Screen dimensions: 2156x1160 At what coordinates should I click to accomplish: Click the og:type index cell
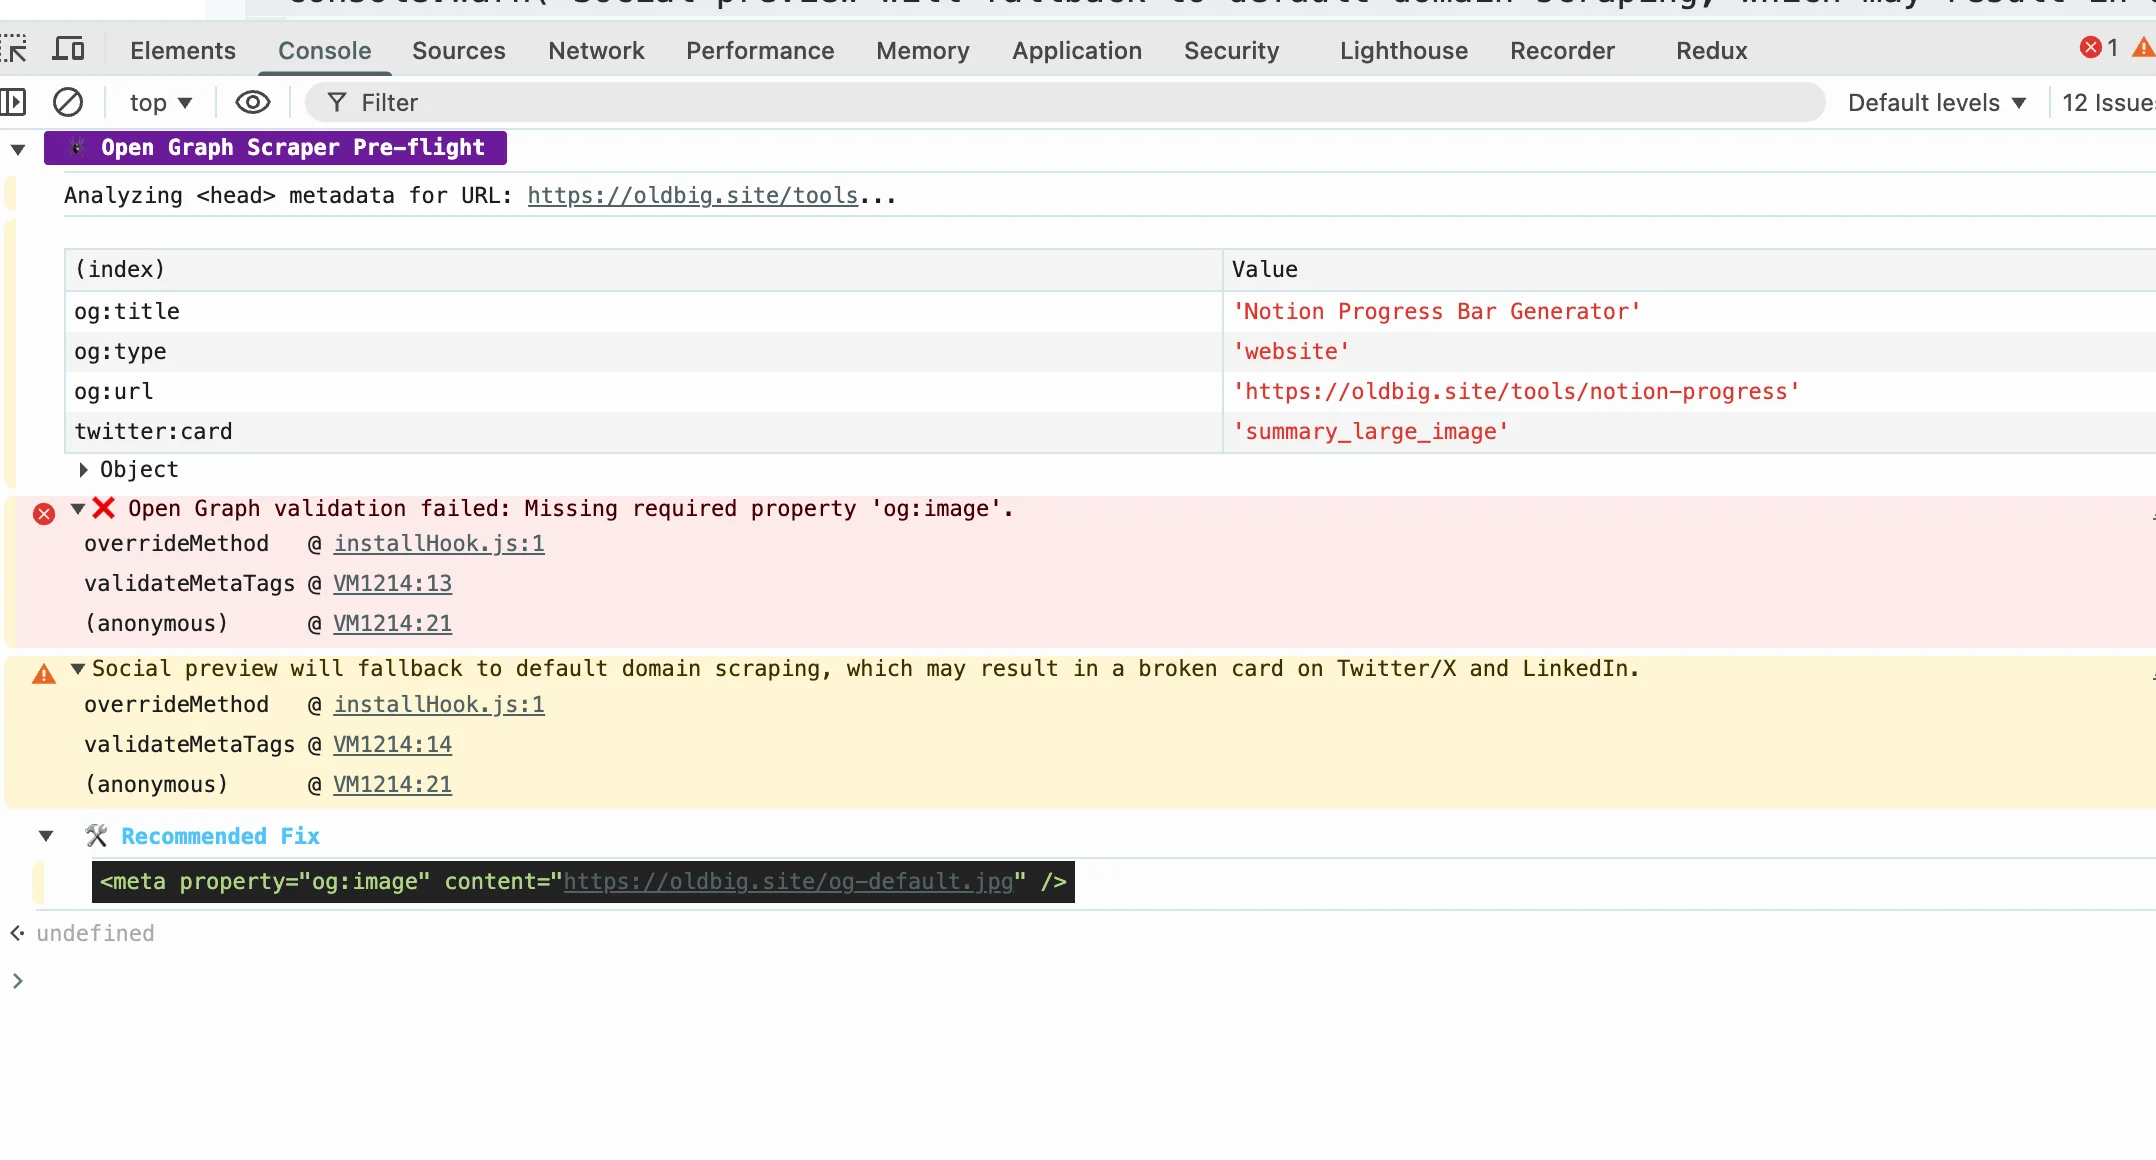pyautogui.click(x=643, y=351)
